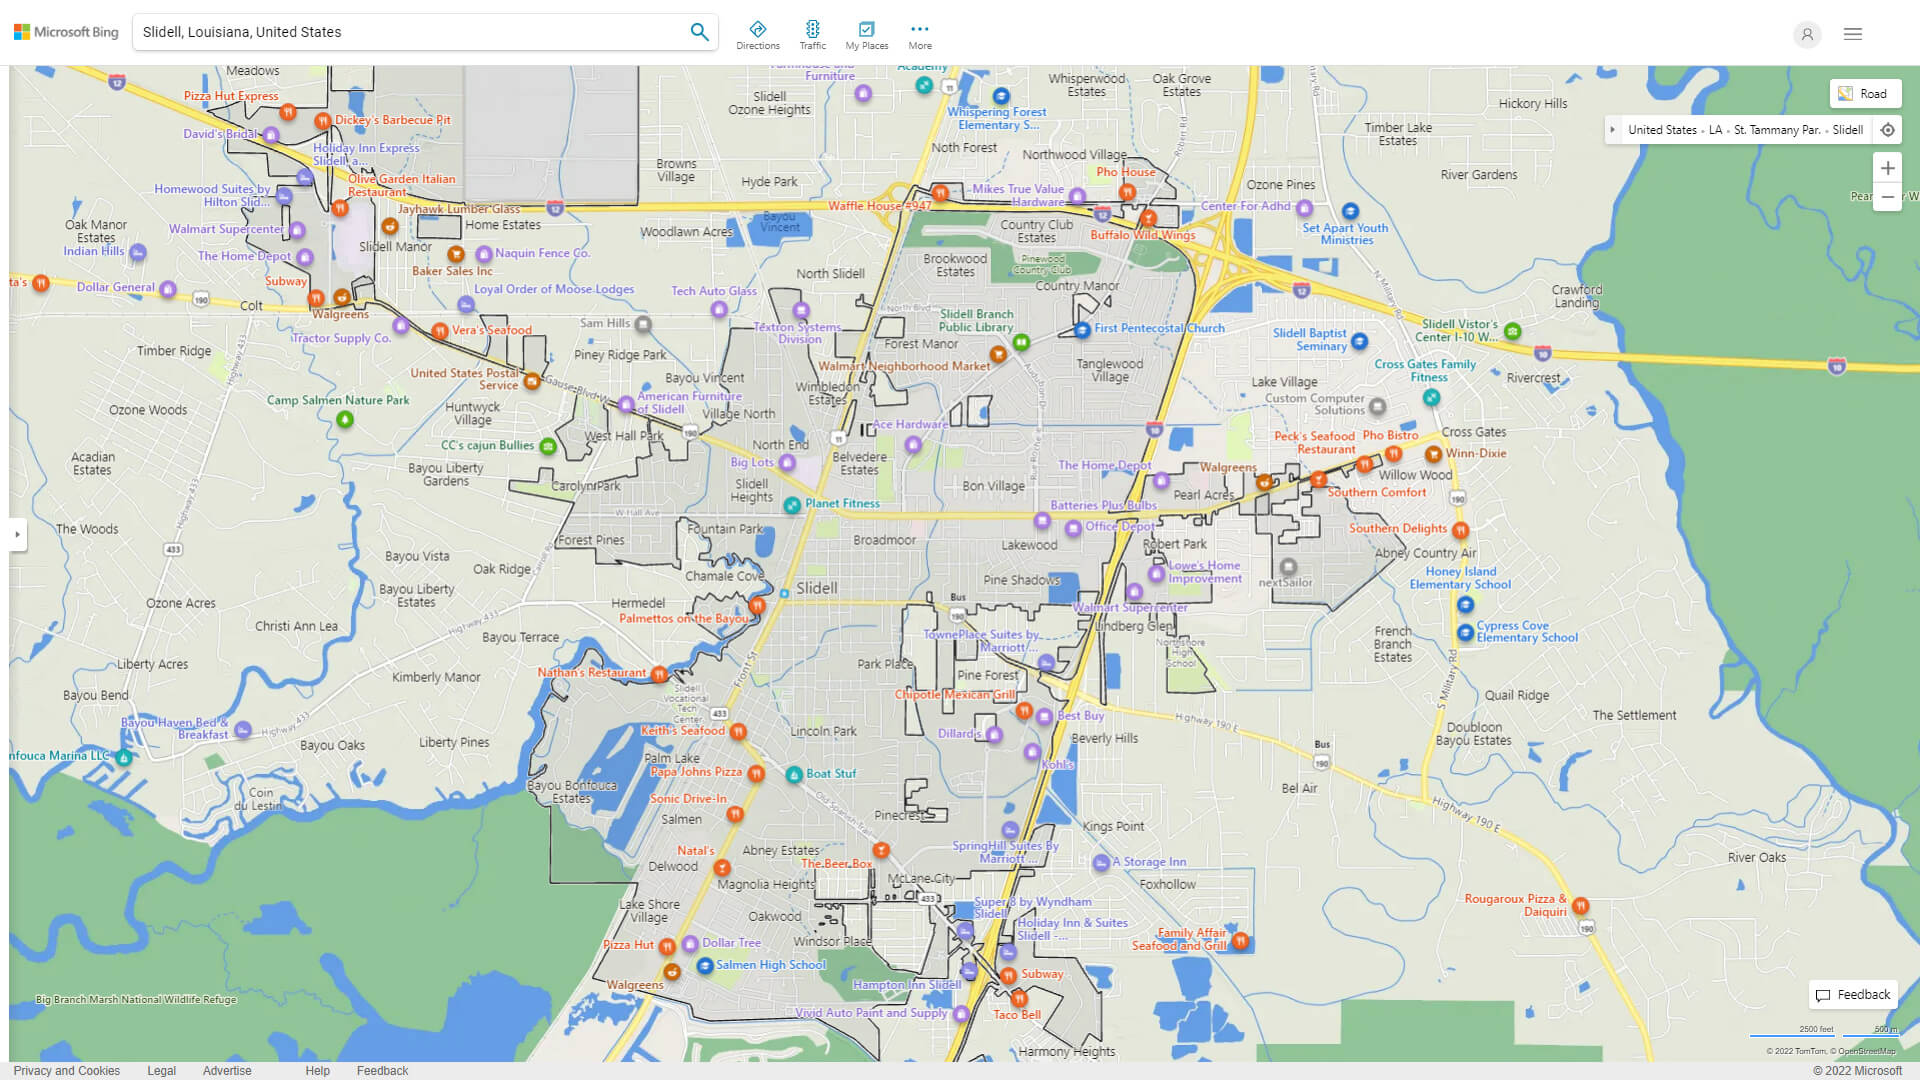Click the user account avatar icon
The image size is (1920, 1080).
[1807, 34]
